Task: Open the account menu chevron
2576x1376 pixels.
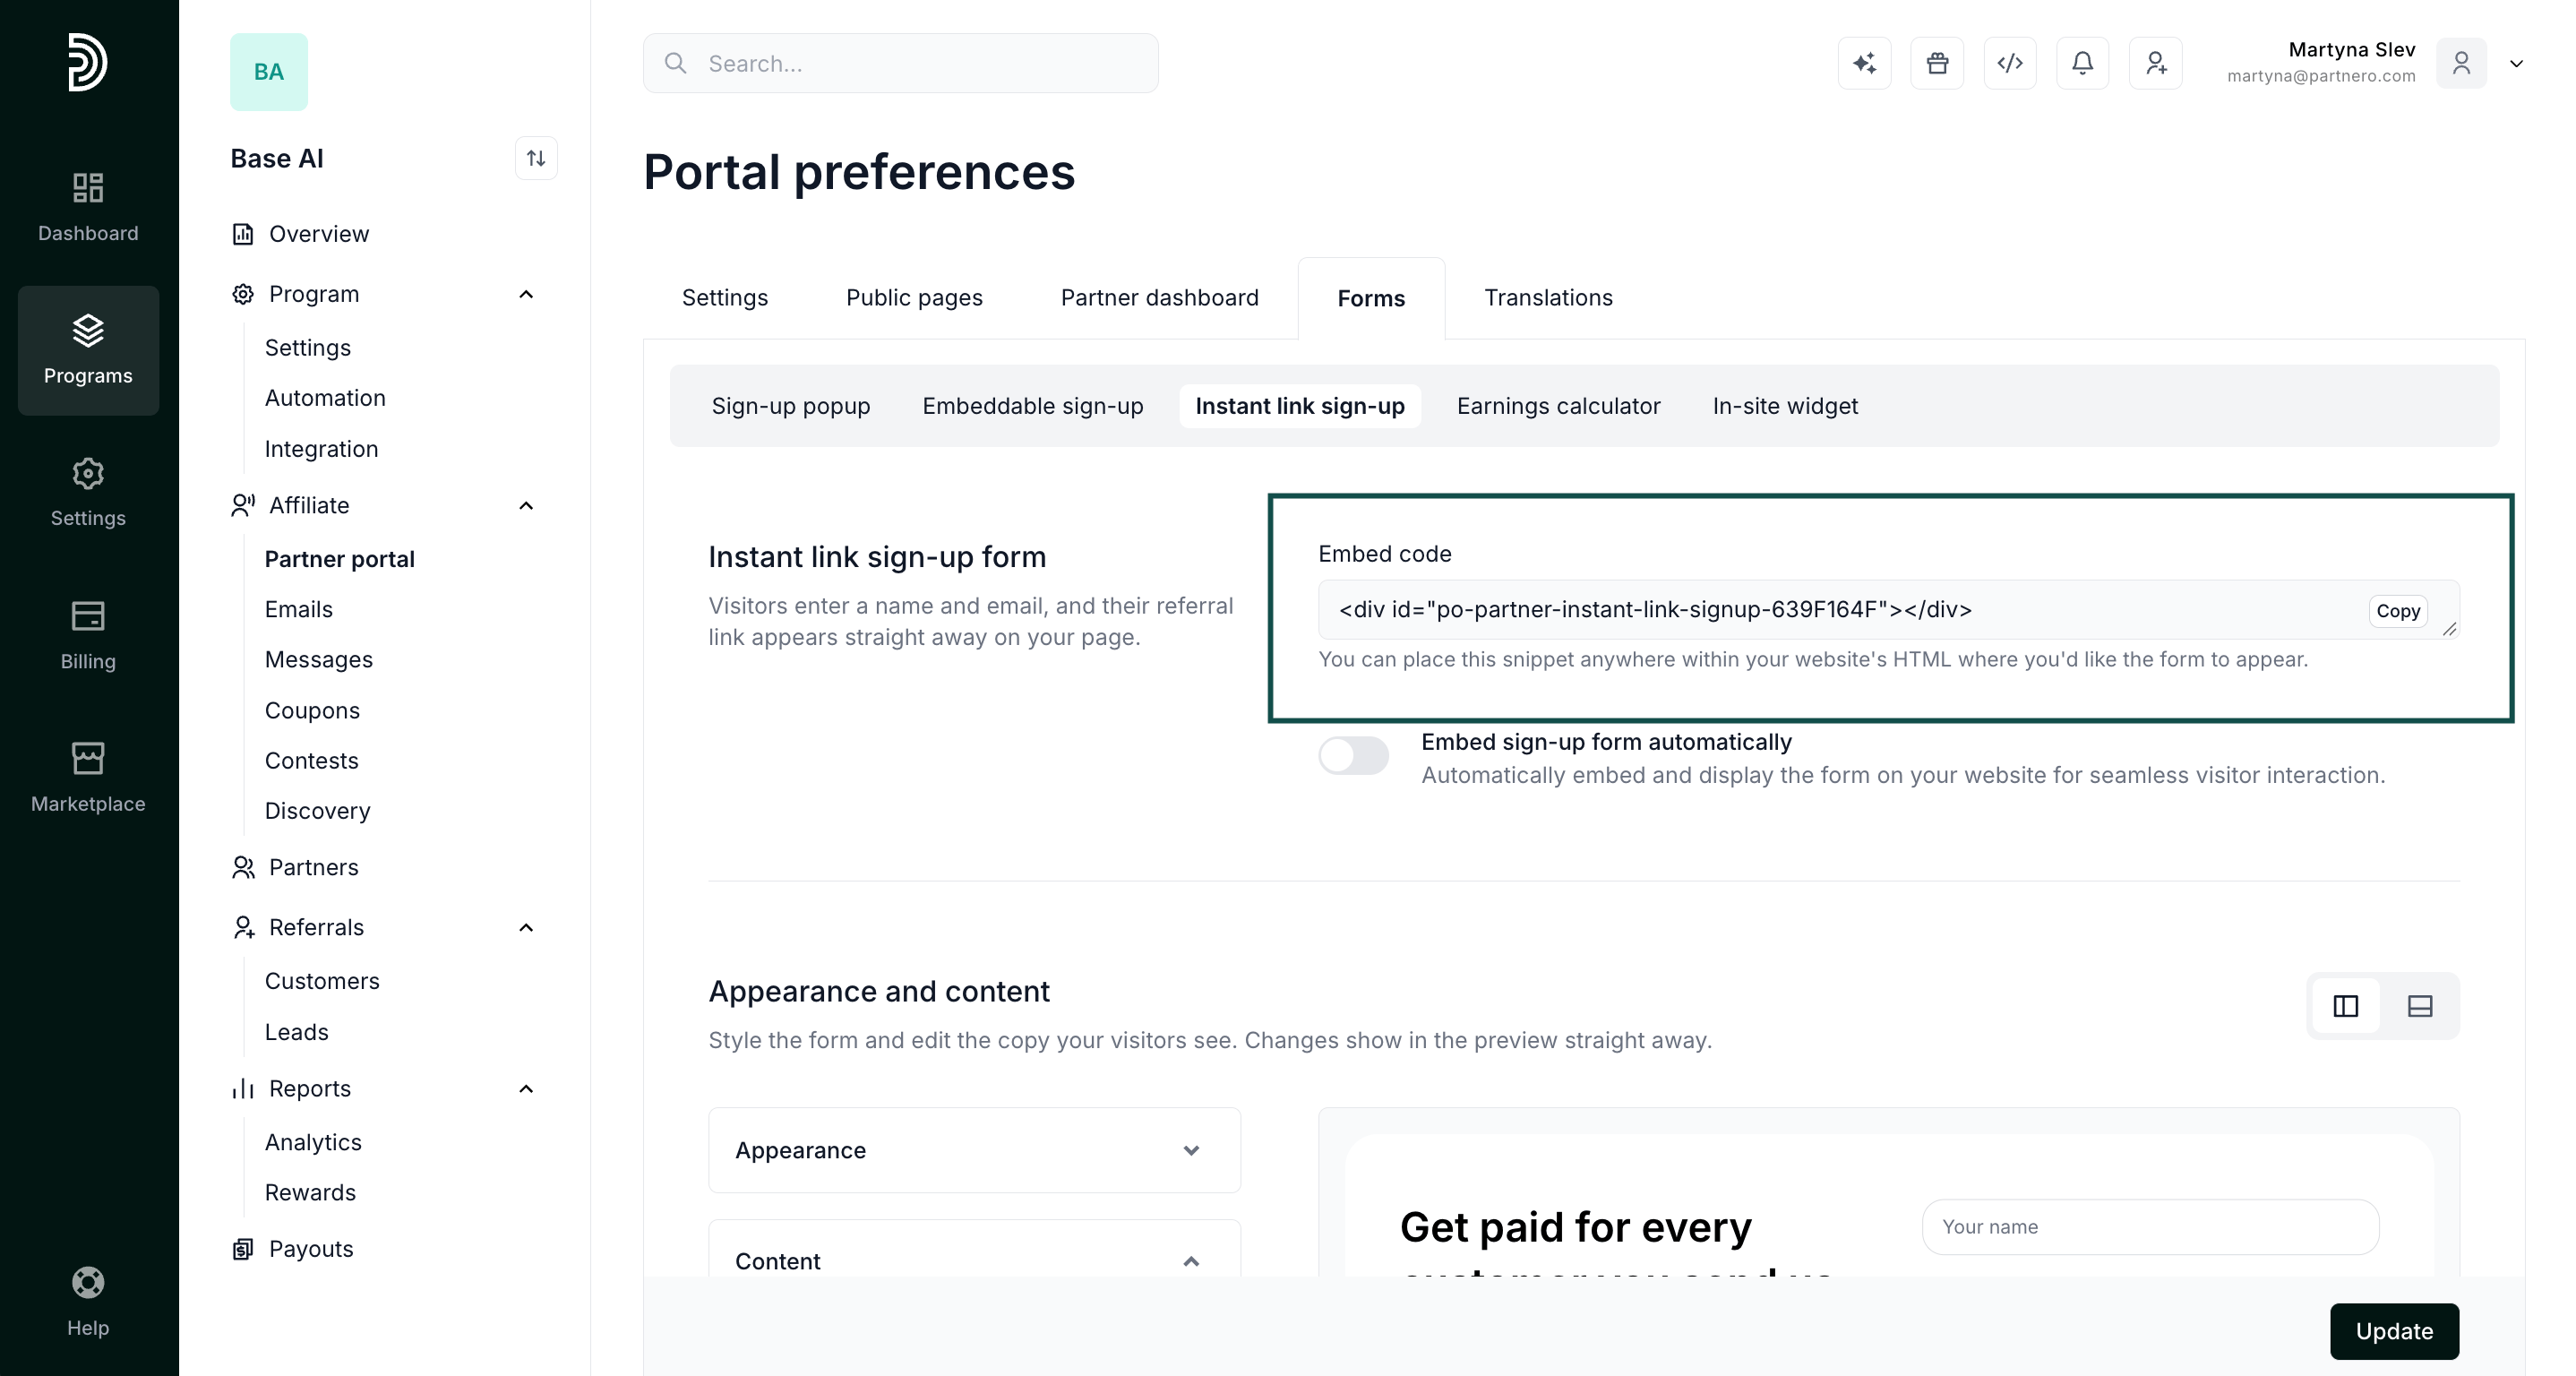Action: click(2517, 64)
